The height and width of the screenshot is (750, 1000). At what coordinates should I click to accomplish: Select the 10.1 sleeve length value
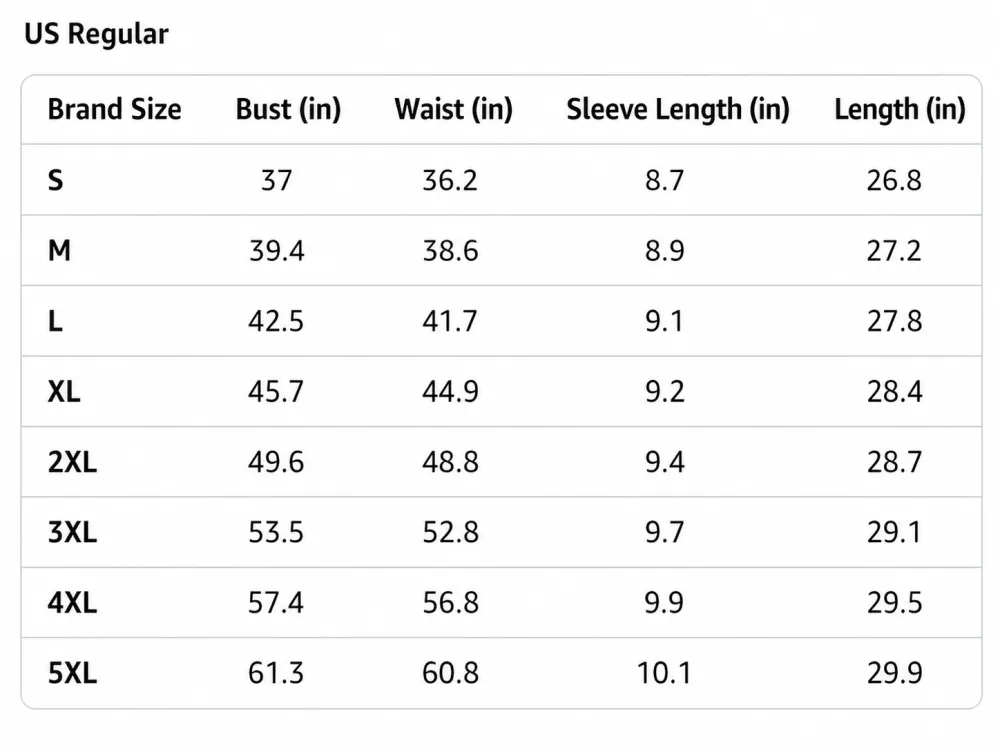point(664,673)
